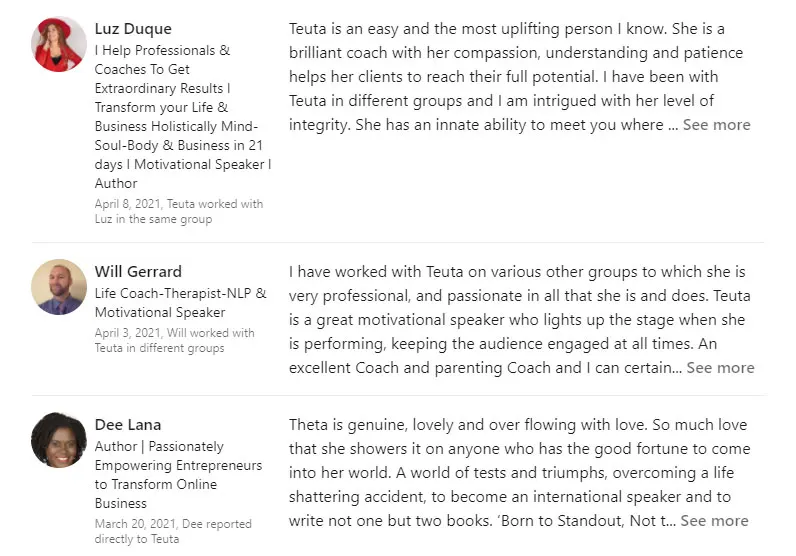This screenshot has height=556, width=796.
Task: Open Luz Duque's profile photo
Action: 59,44
